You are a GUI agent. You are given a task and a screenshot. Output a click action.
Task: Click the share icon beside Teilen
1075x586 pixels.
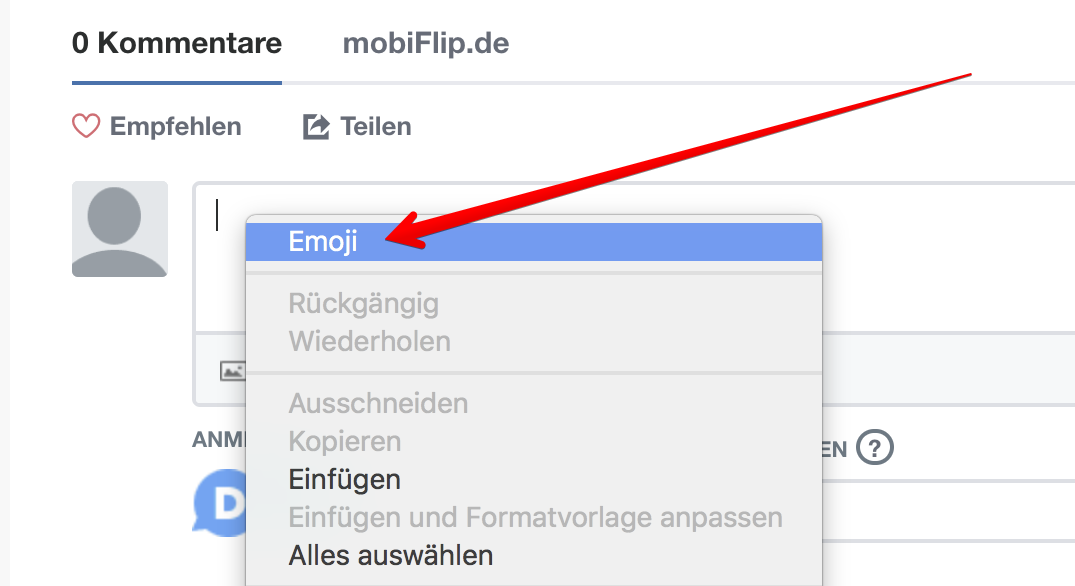316,127
